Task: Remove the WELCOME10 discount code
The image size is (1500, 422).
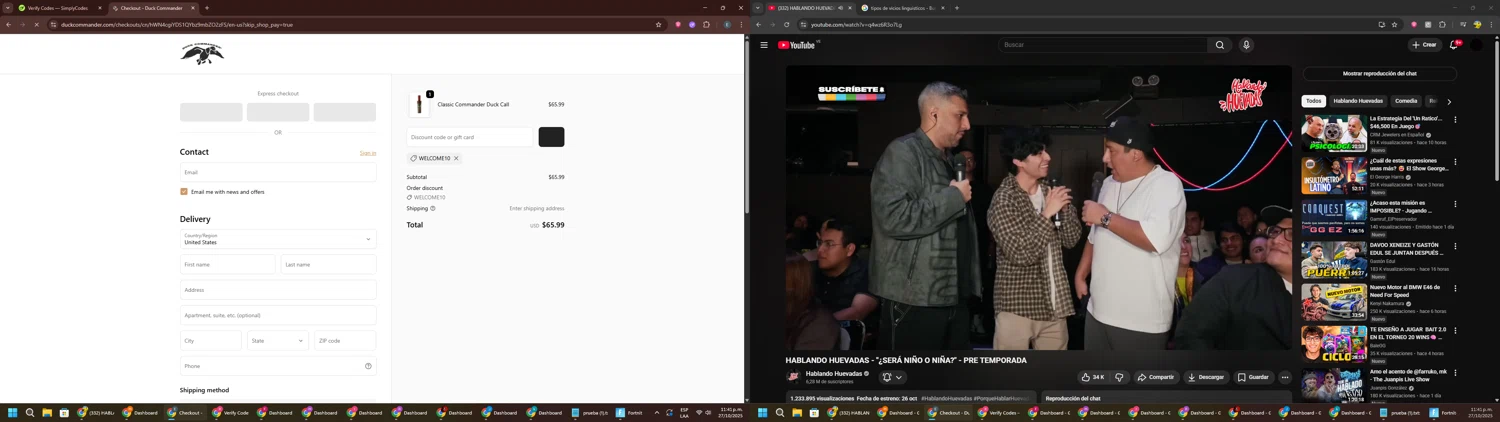Action: tap(456, 158)
